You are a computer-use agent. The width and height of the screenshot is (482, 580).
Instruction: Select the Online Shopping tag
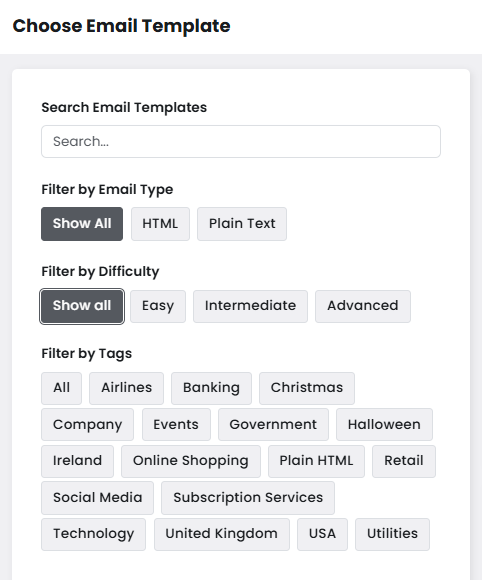click(x=191, y=461)
